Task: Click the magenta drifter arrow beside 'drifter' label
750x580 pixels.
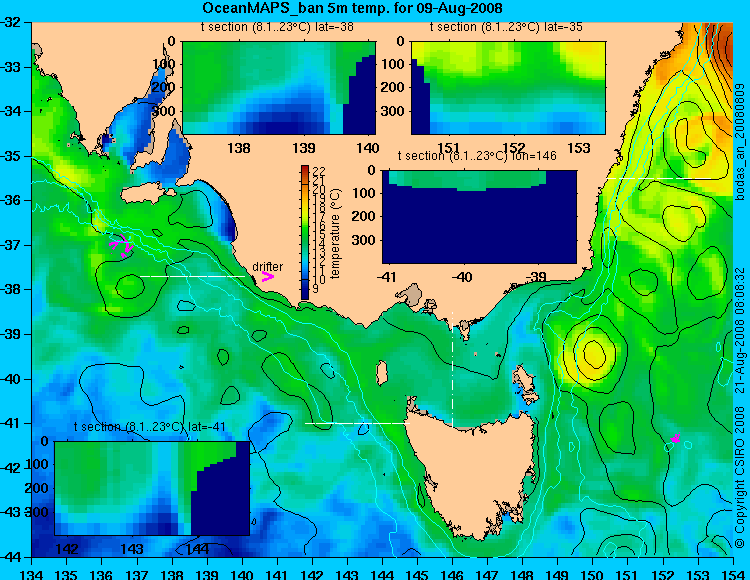Action: 268,276
